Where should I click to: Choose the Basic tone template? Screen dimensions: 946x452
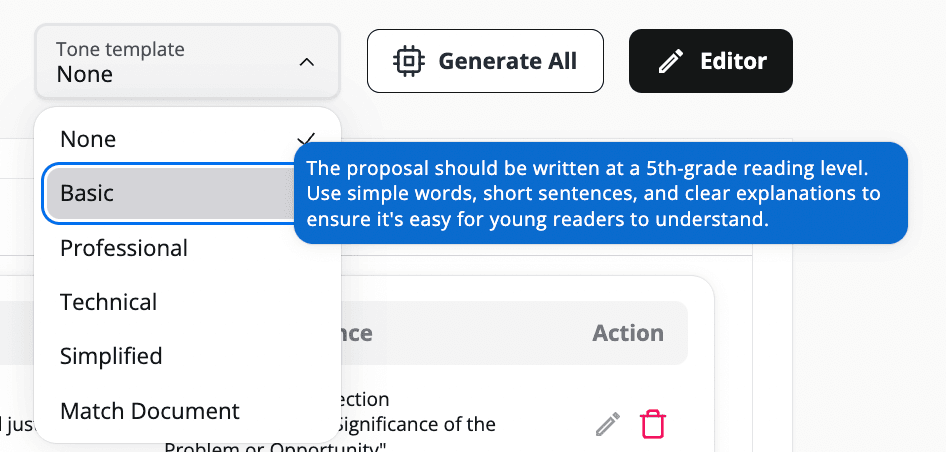(87, 193)
